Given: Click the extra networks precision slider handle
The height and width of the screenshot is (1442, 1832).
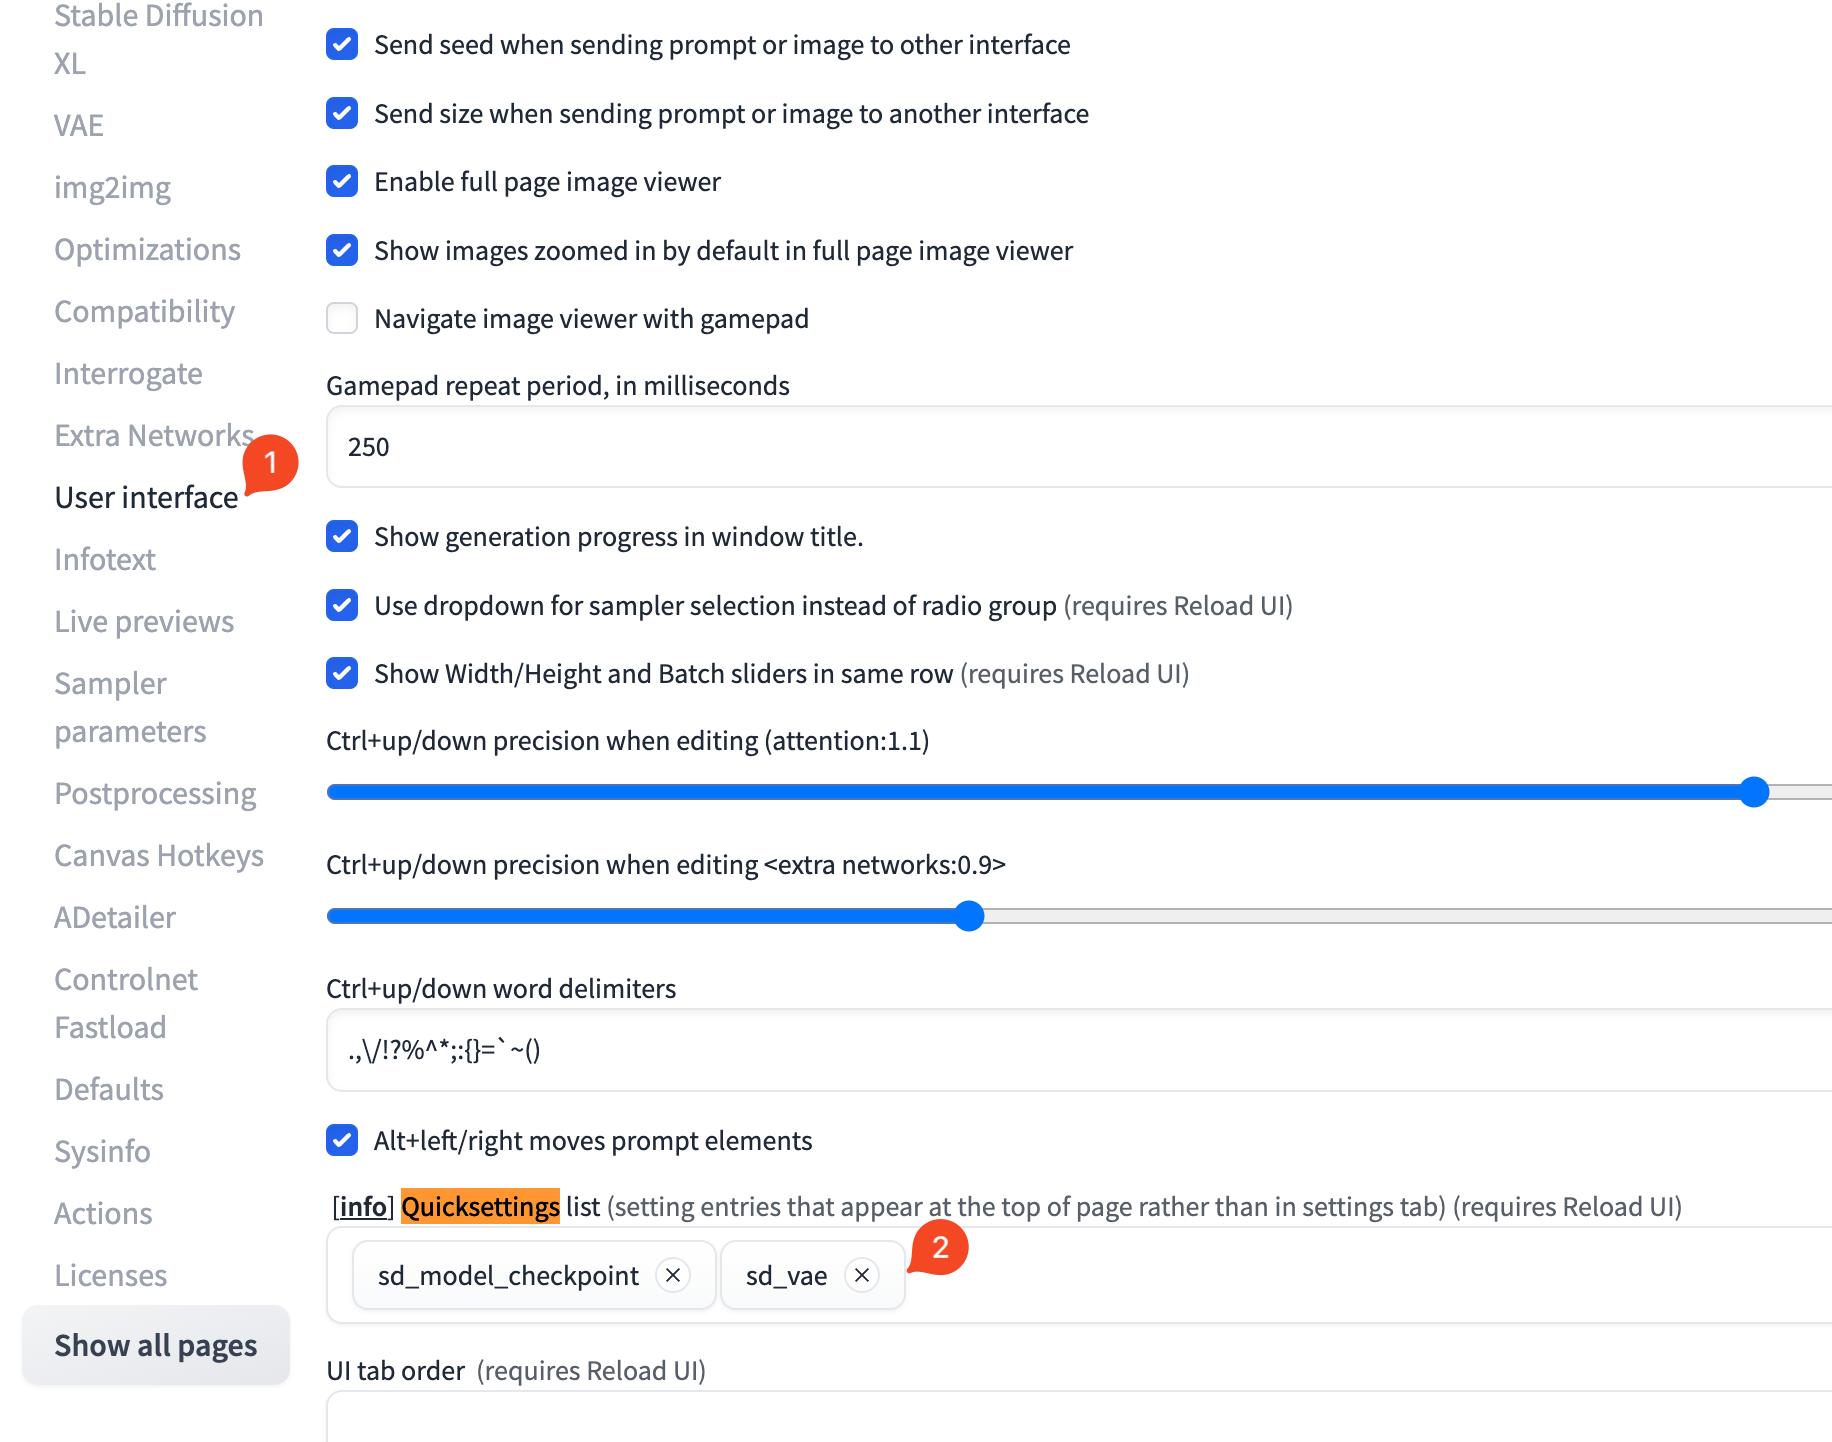Looking at the screenshot, I should (969, 916).
